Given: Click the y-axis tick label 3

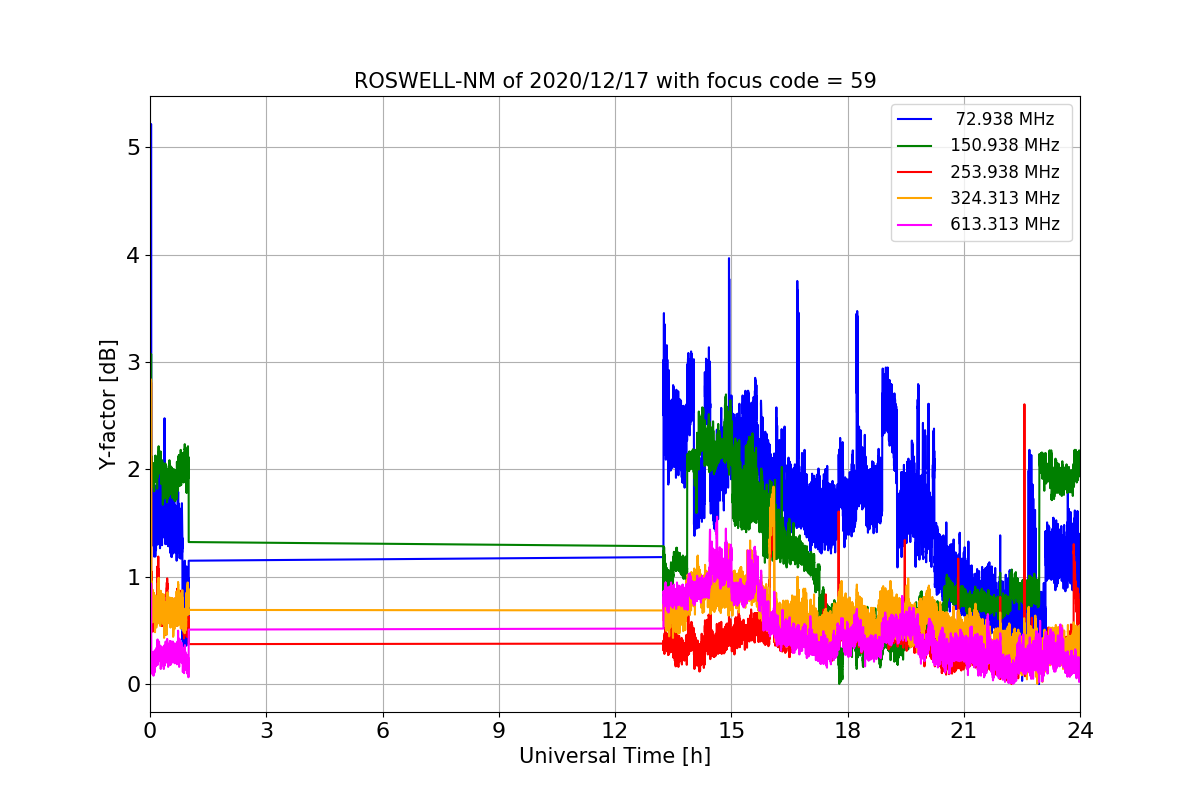Looking at the screenshot, I should click(x=134, y=362).
